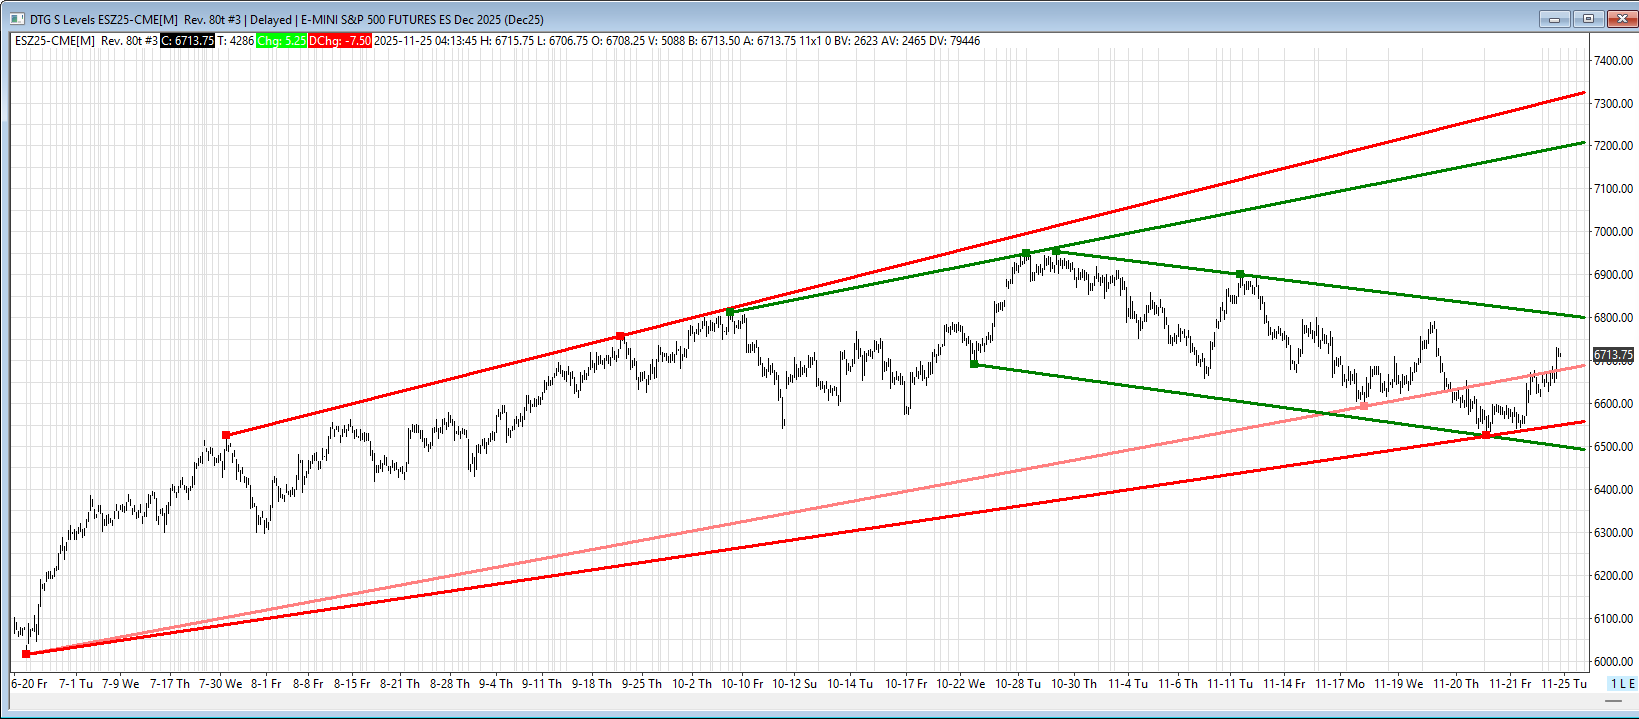Close the ESZ25-CME chart window
The height and width of the screenshot is (719, 1639).
(x=1620, y=19)
